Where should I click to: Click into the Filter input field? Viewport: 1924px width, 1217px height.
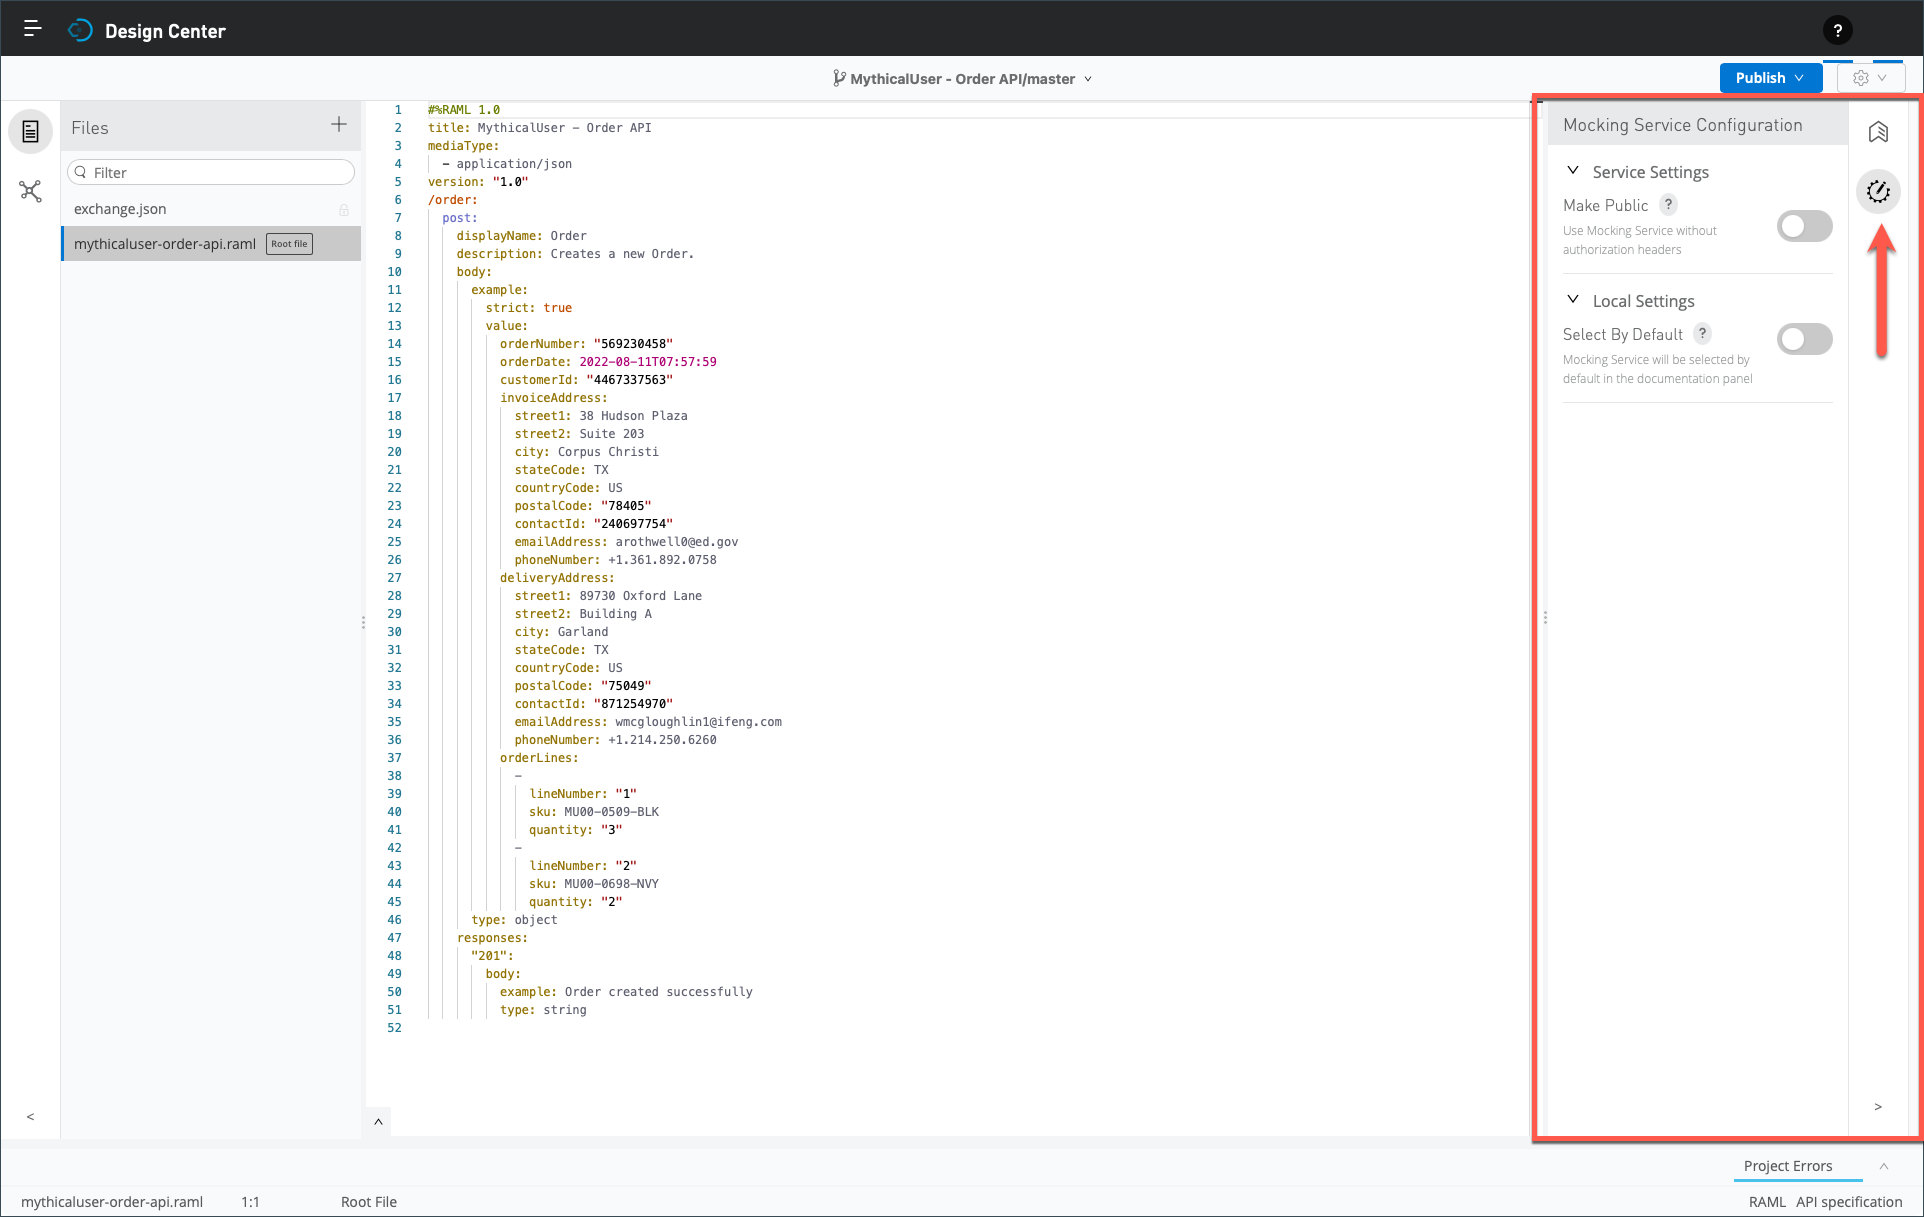[x=211, y=172]
